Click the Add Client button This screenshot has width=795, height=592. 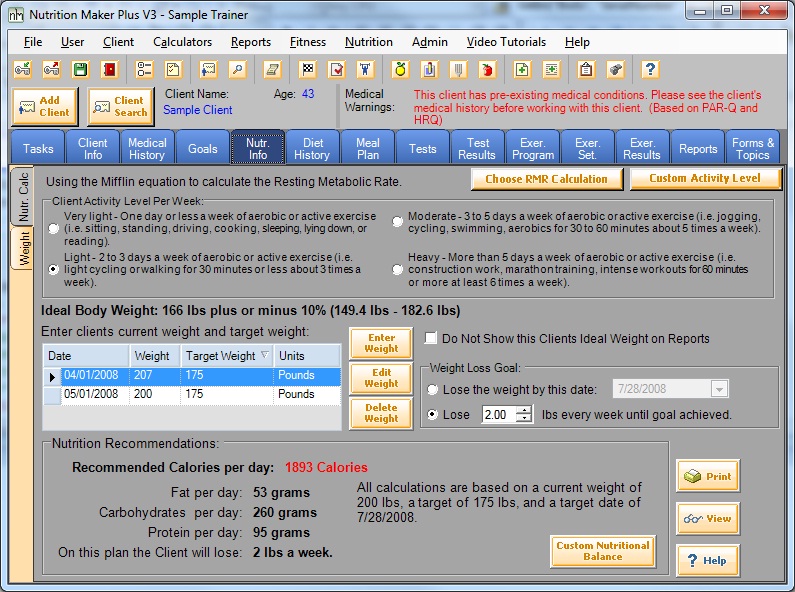click(45, 106)
